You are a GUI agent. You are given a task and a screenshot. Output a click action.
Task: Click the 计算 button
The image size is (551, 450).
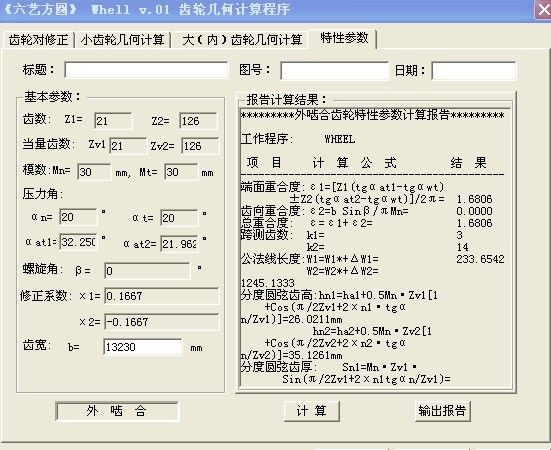pyautogui.click(x=312, y=411)
